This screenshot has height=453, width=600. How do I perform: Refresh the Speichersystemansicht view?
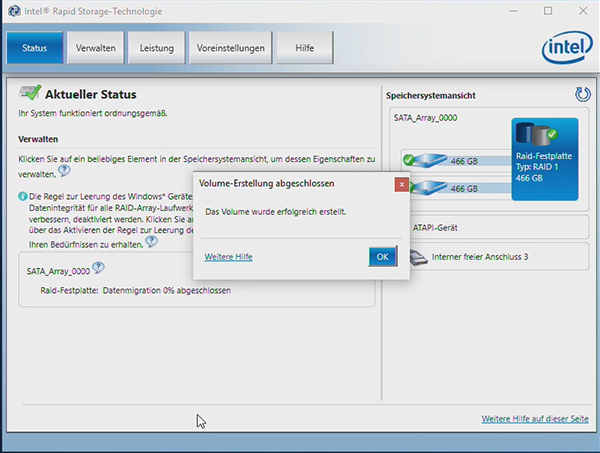583,95
